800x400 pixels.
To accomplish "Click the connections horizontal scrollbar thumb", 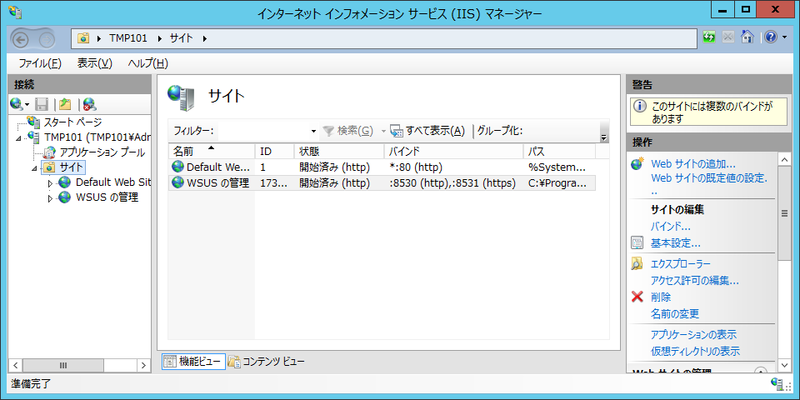I will pyautogui.click(x=63, y=365).
